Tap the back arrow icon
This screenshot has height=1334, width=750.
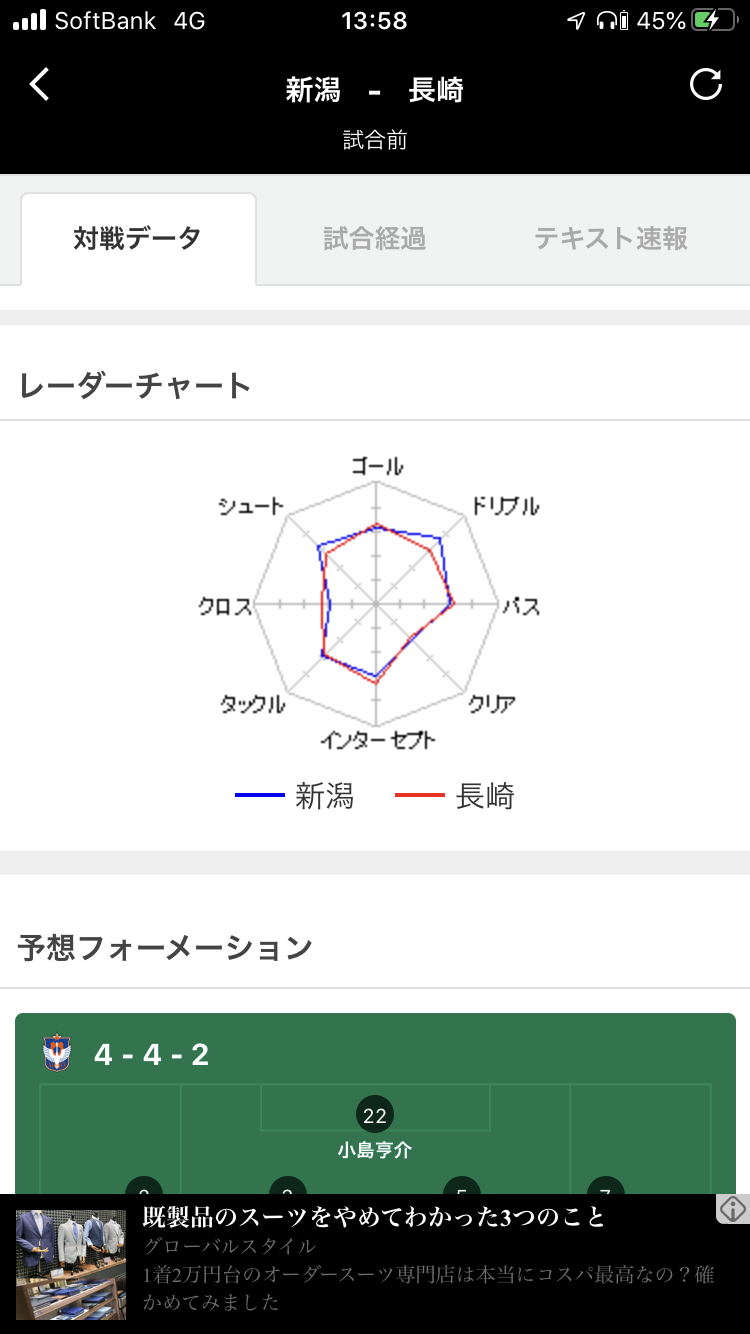[x=40, y=85]
